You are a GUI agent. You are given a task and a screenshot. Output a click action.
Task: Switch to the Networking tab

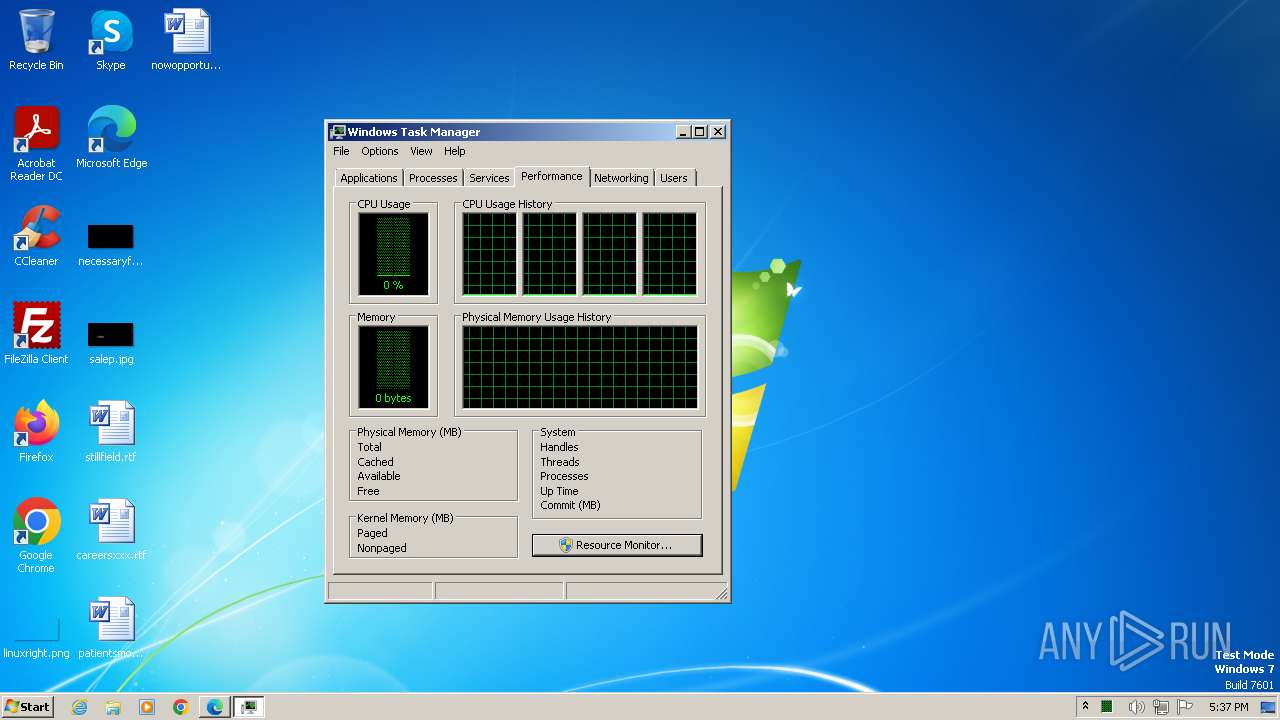(621, 178)
